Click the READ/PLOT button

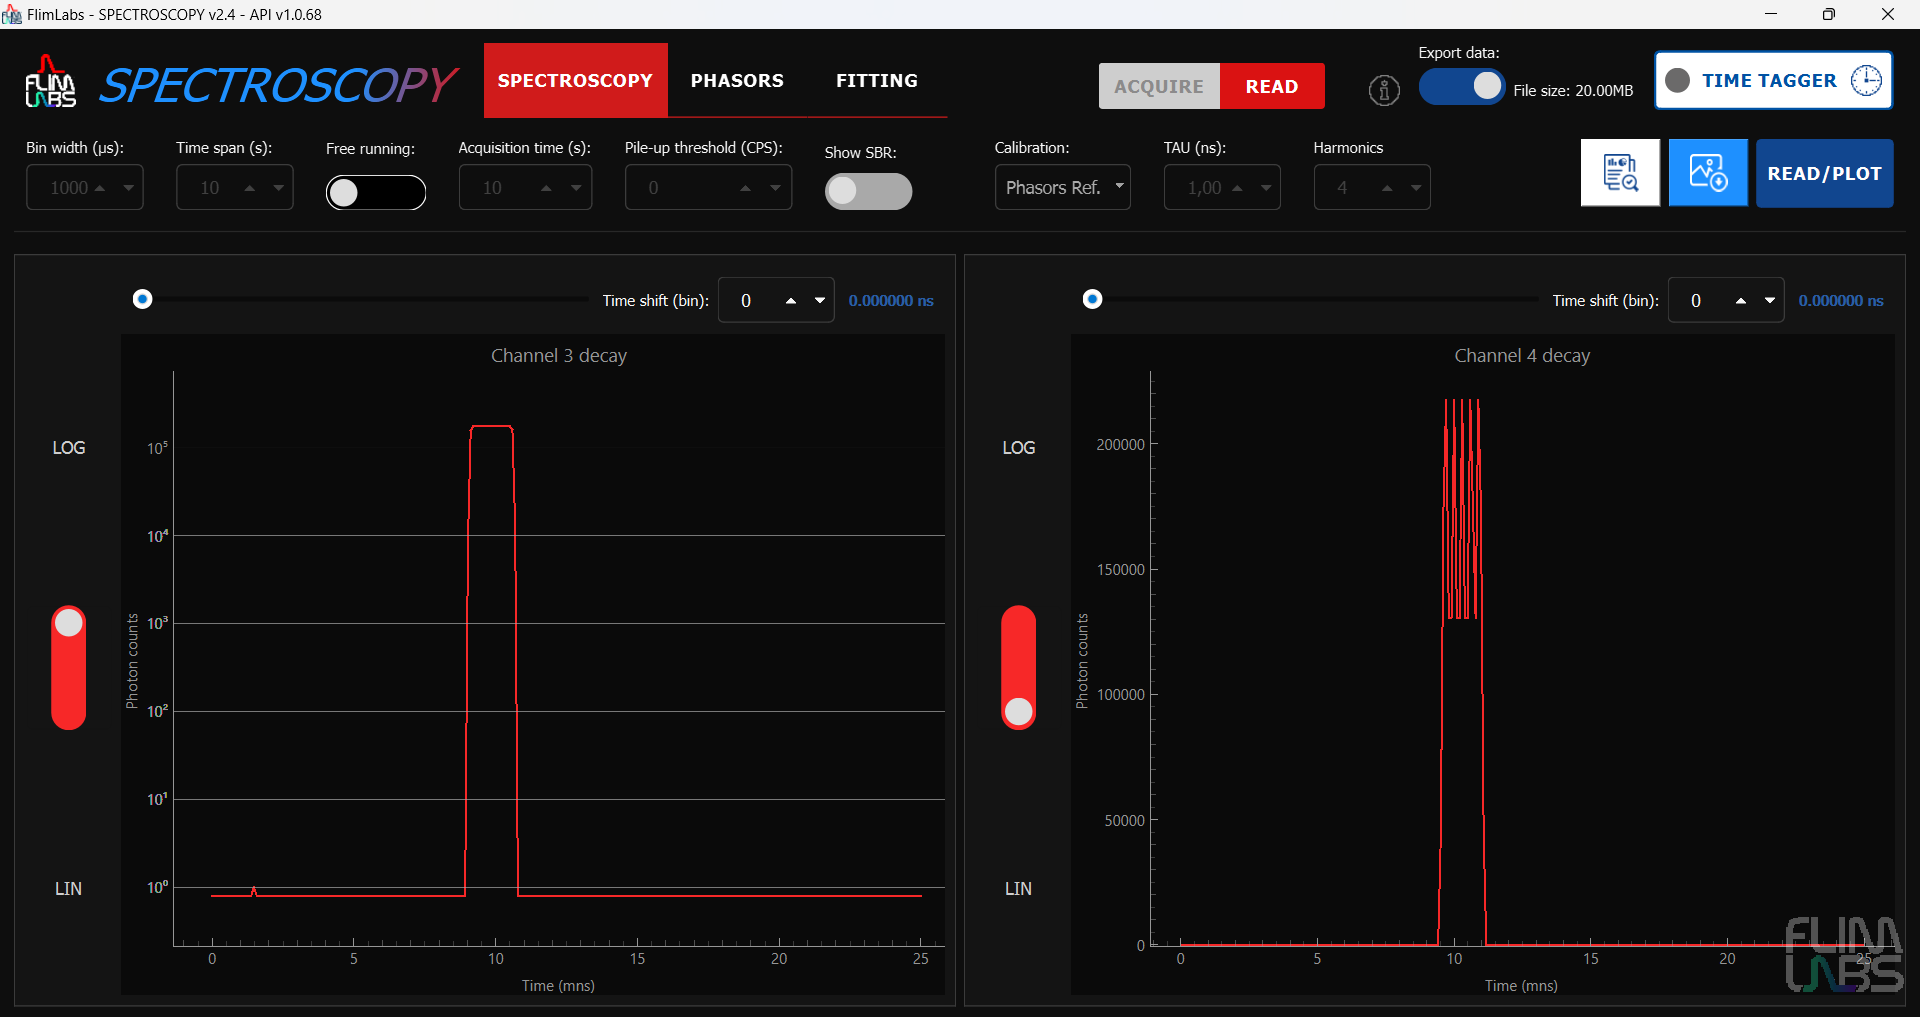tap(1824, 173)
